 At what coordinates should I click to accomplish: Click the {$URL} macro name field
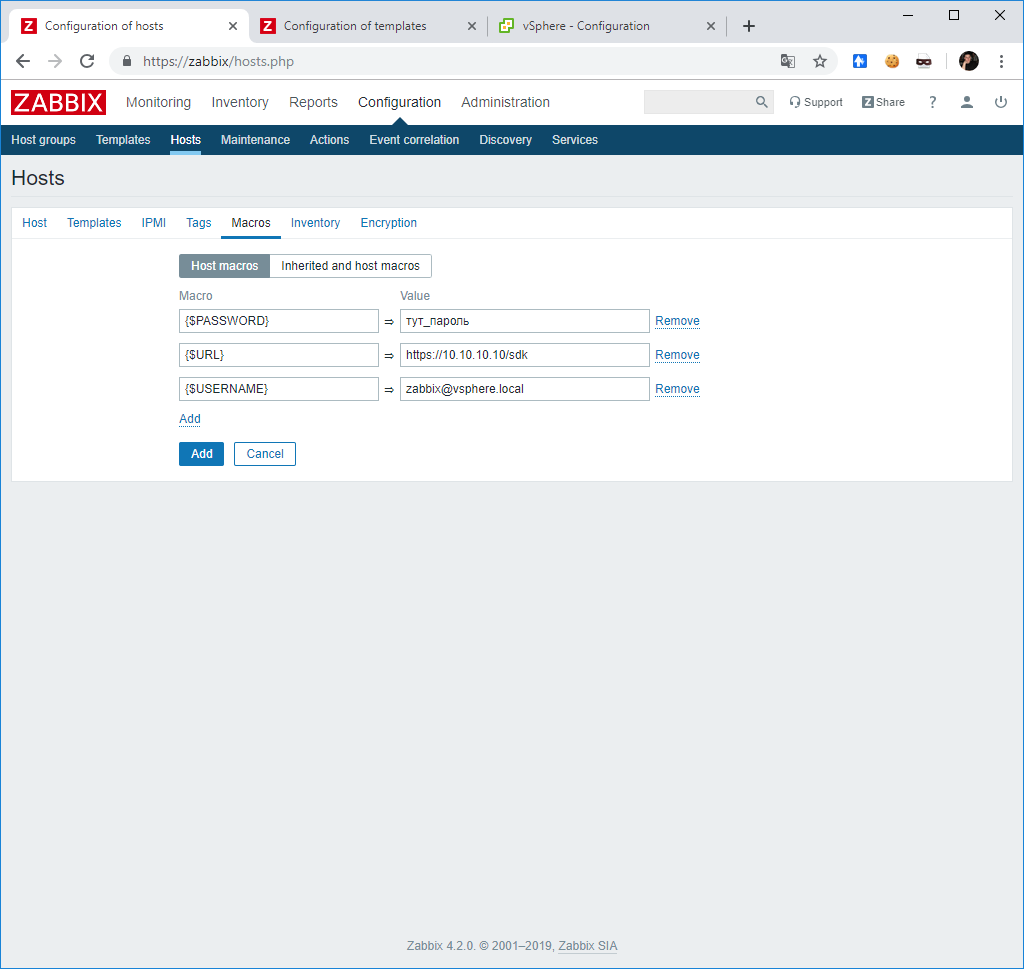[x=279, y=355]
